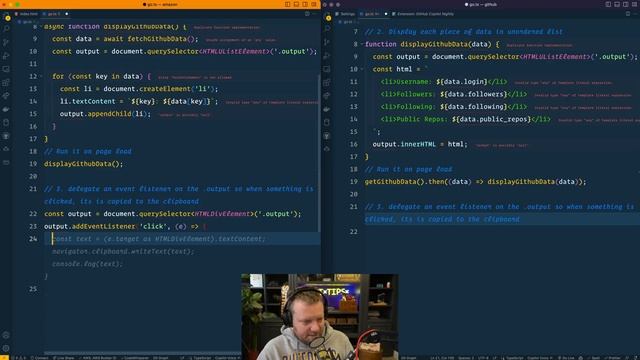Open Source Control in left amazon window
This screenshot has height=360, width=640.
click(x=6, y=42)
